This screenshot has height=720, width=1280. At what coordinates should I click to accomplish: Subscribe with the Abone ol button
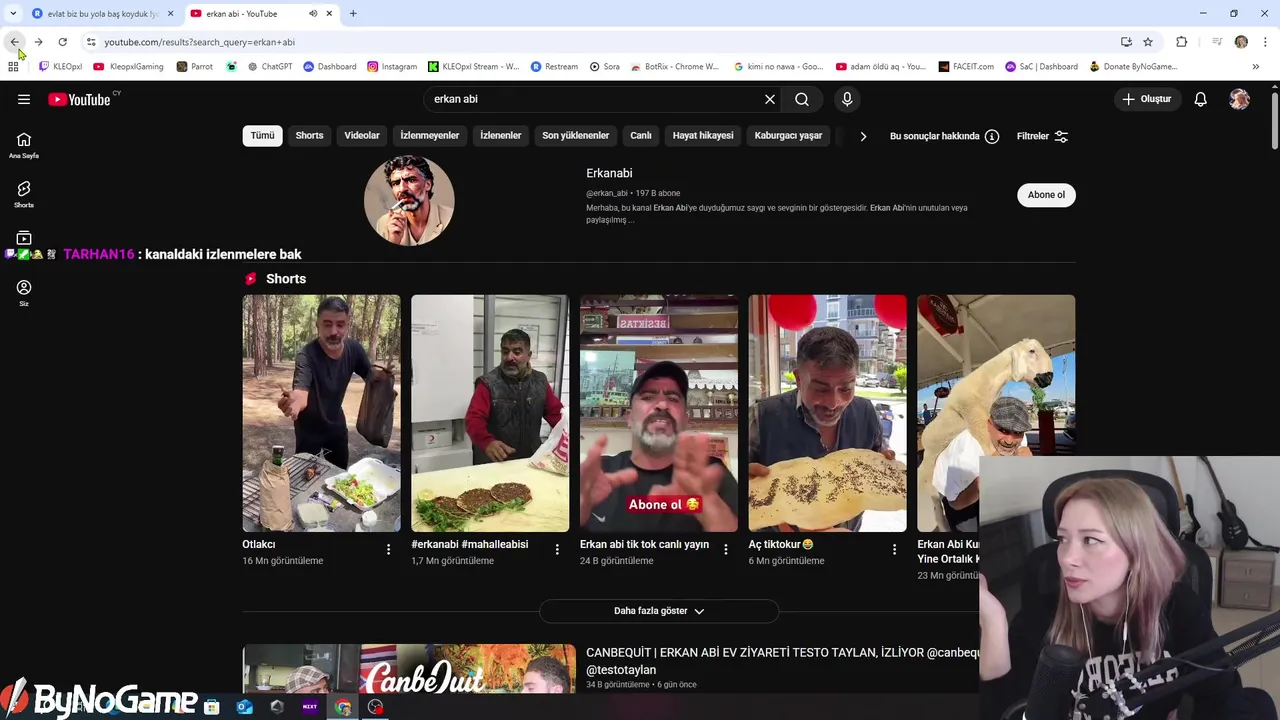[1046, 195]
